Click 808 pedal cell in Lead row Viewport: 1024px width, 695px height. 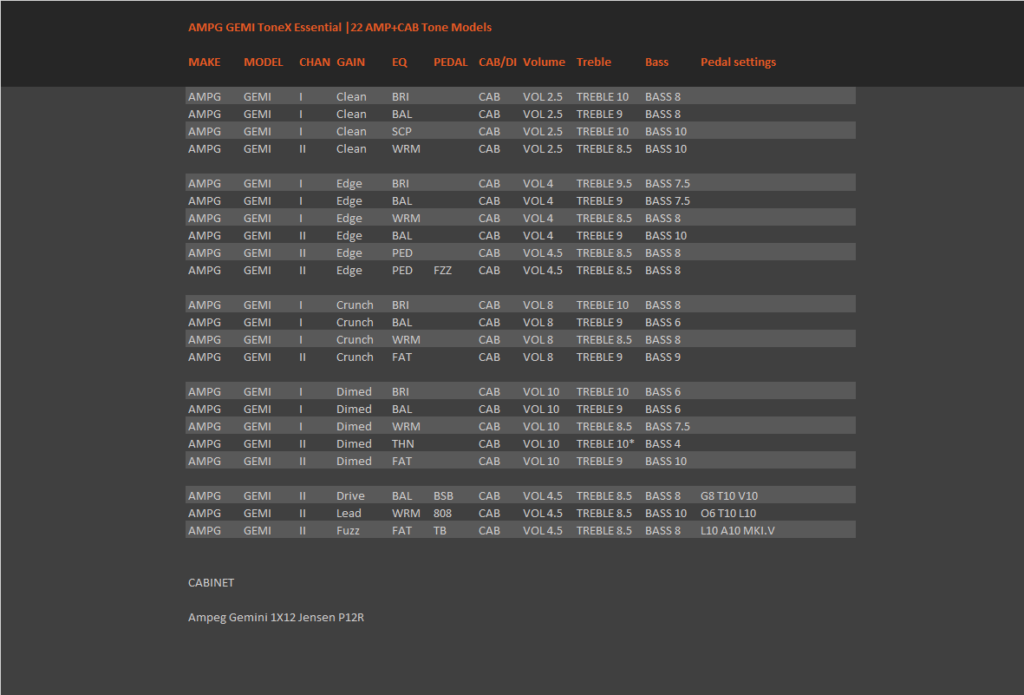pos(442,513)
